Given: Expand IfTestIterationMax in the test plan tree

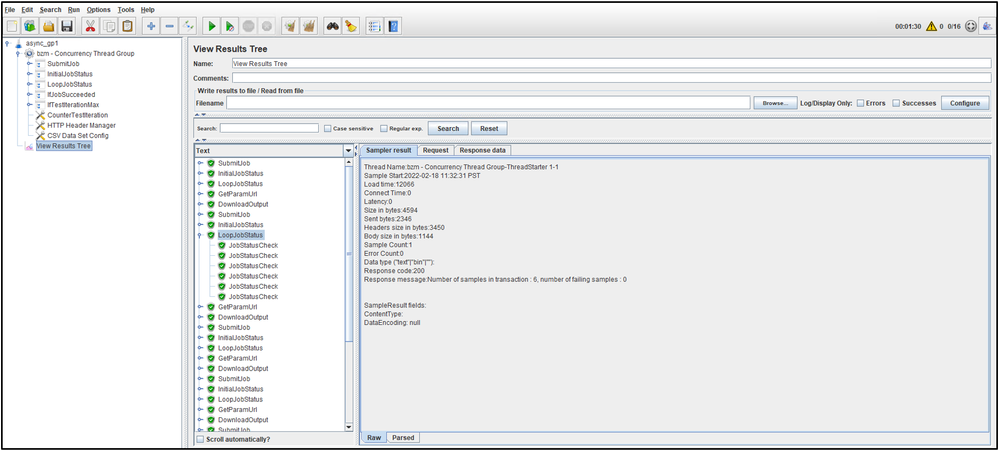Looking at the screenshot, I should tap(29, 104).
